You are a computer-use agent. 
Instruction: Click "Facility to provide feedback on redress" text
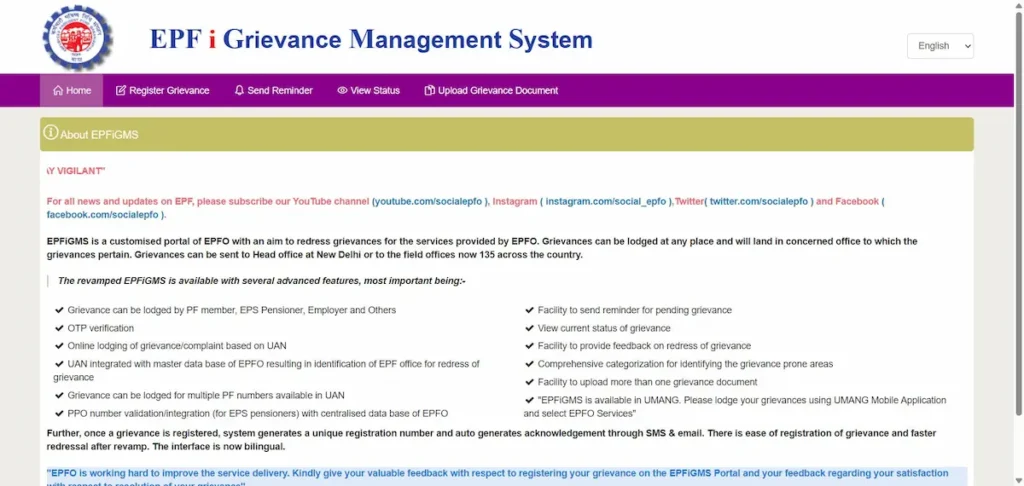coord(644,346)
